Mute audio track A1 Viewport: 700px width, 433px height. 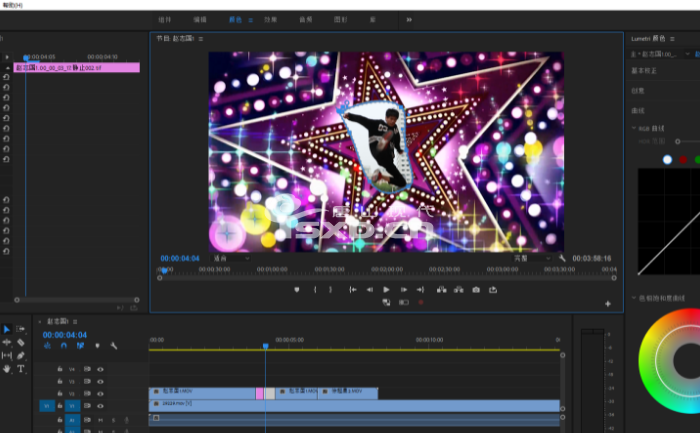(x=100, y=420)
